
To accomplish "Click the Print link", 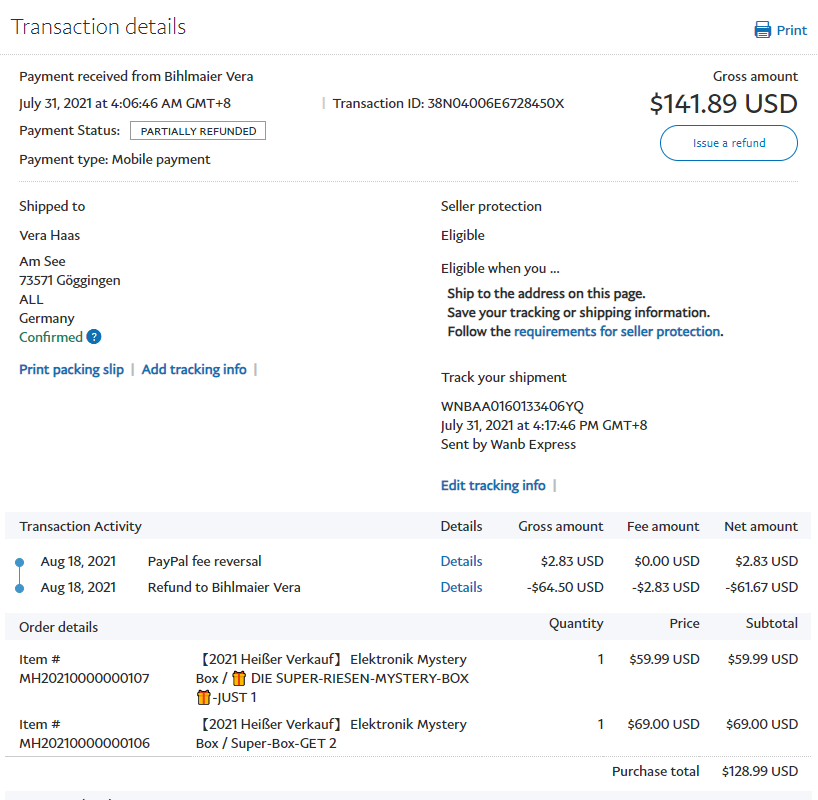I will (791, 30).
